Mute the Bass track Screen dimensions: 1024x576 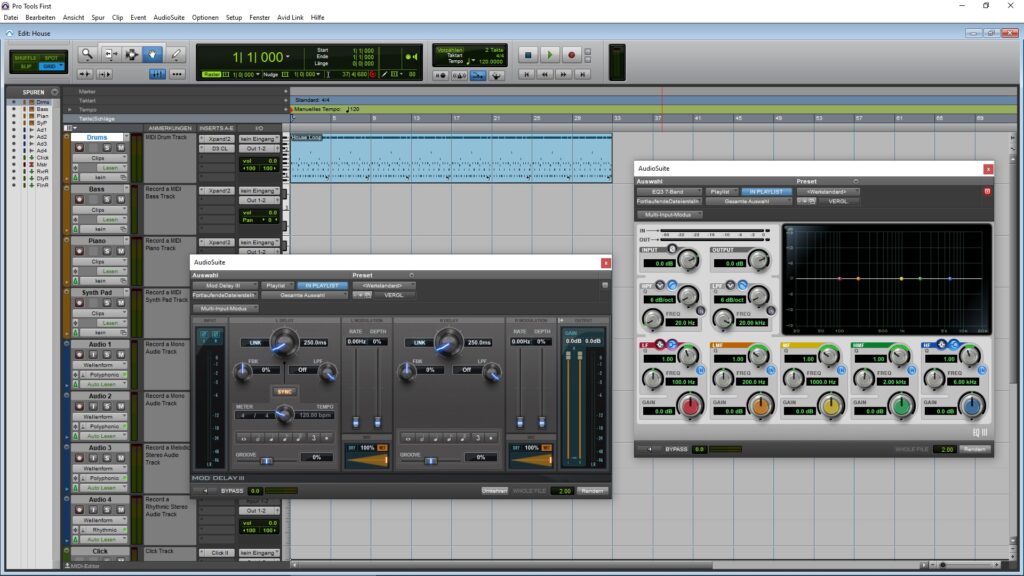[121, 200]
